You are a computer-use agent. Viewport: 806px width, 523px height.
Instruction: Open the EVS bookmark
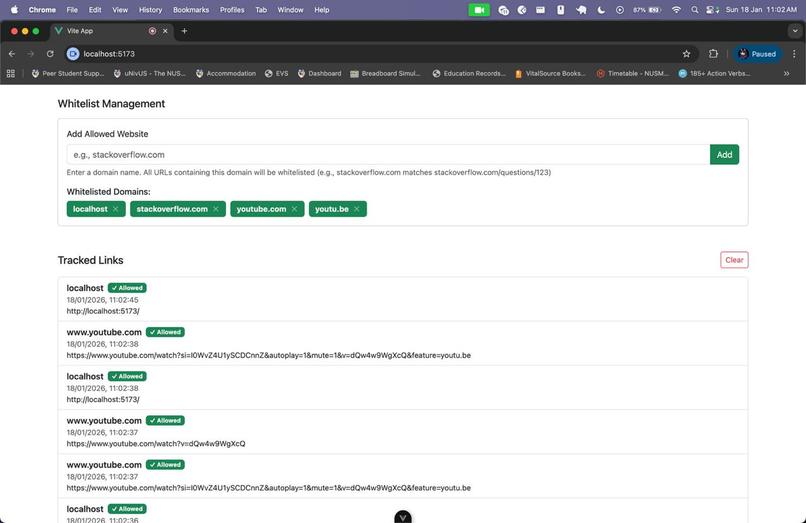tap(277, 74)
